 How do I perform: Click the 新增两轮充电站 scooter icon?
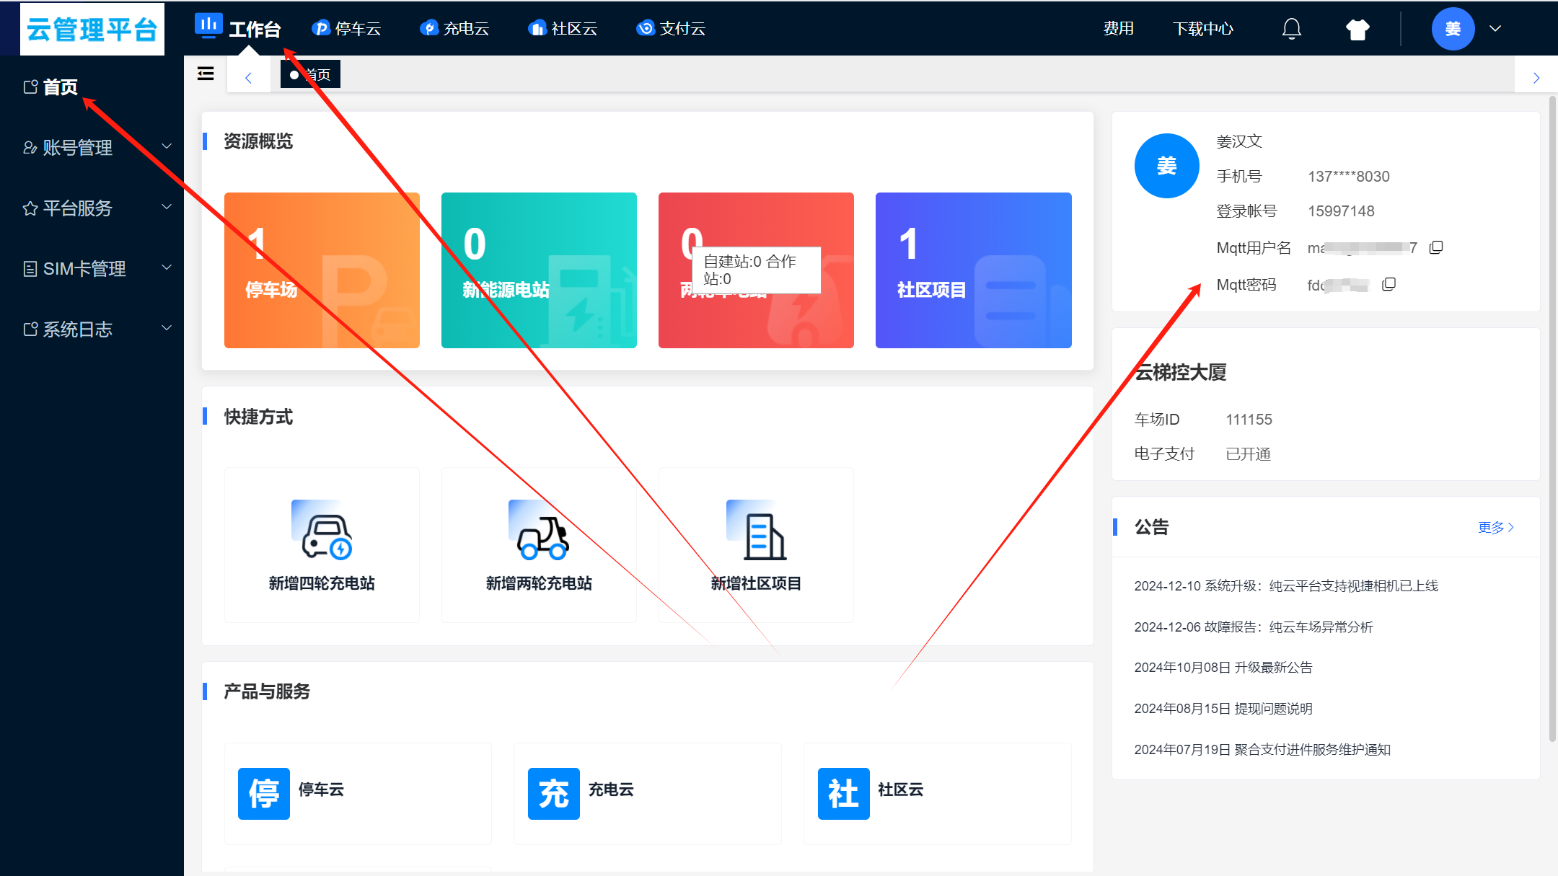click(539, 531)
